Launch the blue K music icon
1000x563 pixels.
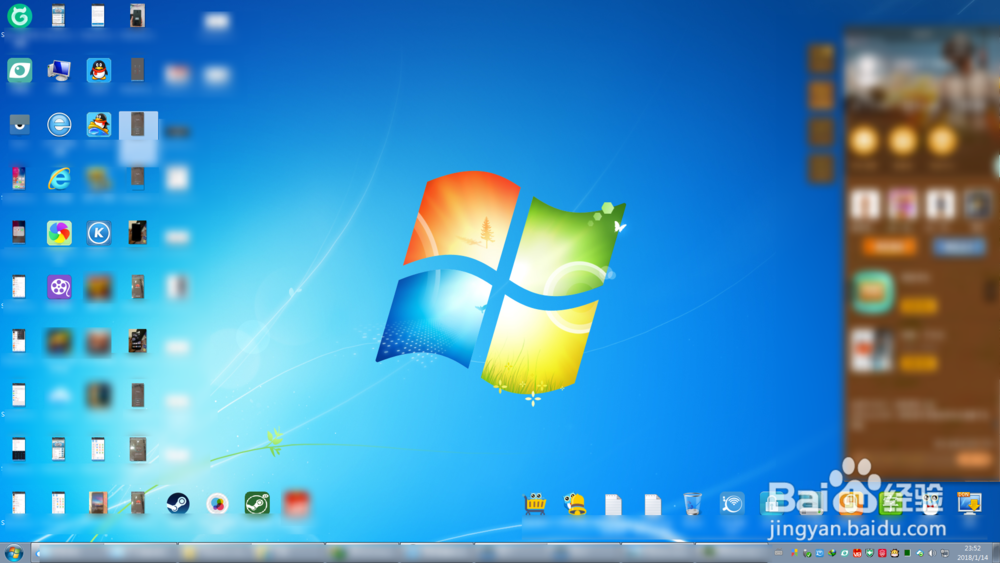[x=98, y=233]
